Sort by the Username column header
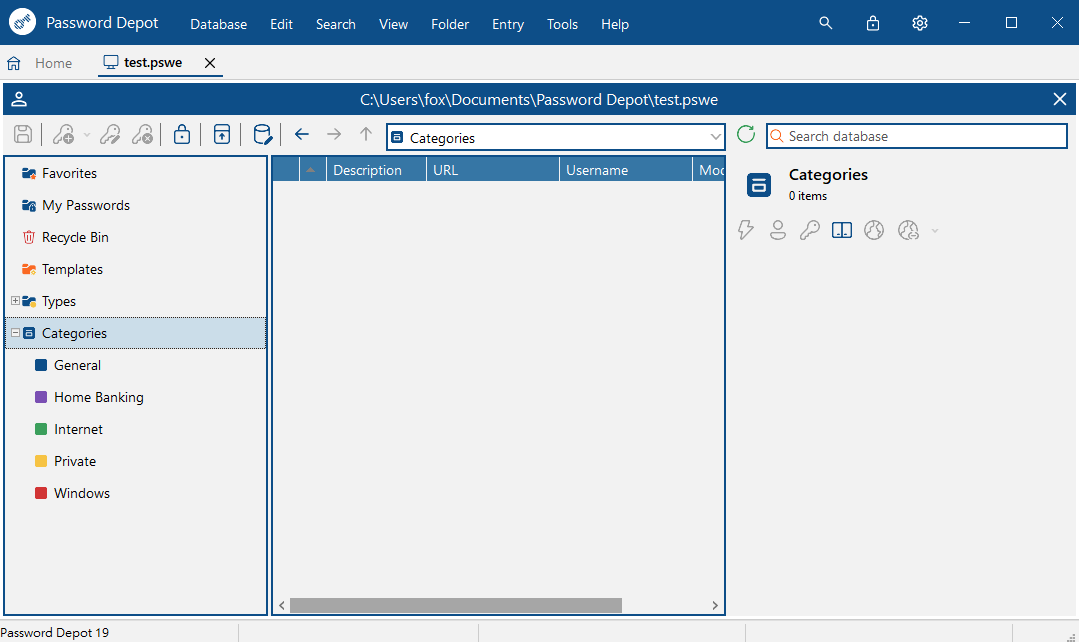Screen dimensions: 1079x642 (x=626, y=170)
